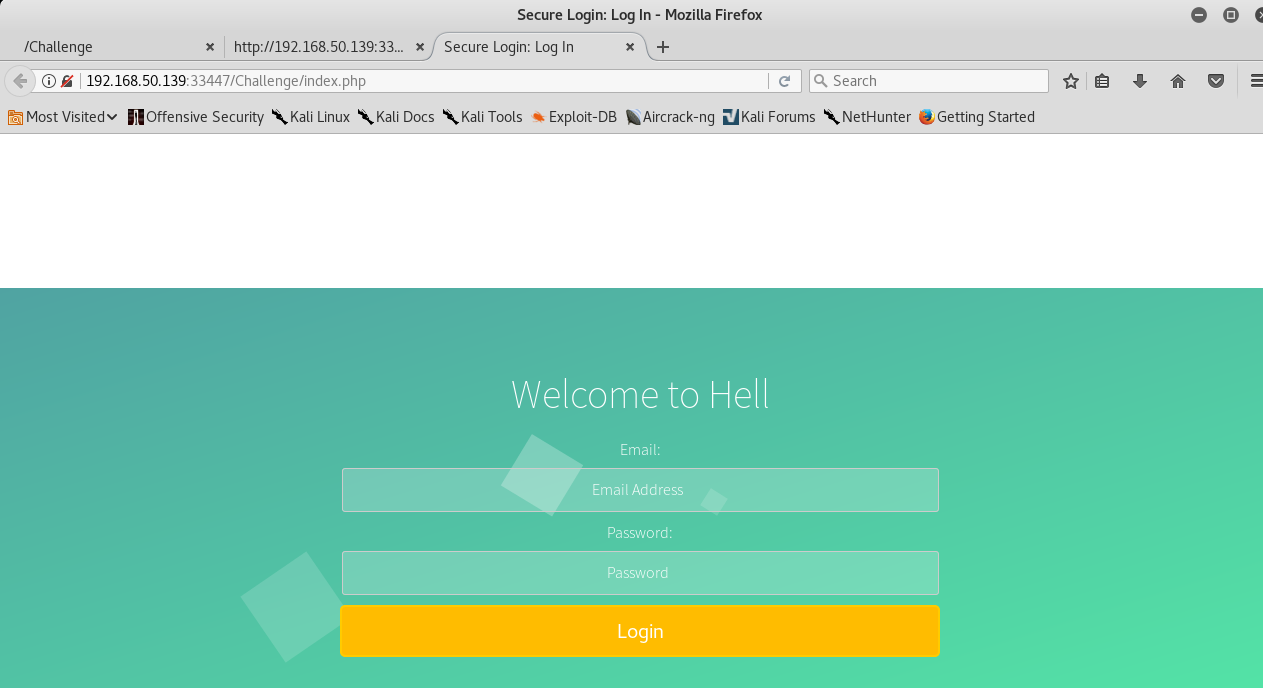Go back to the previous page

(x=19, y=81)
